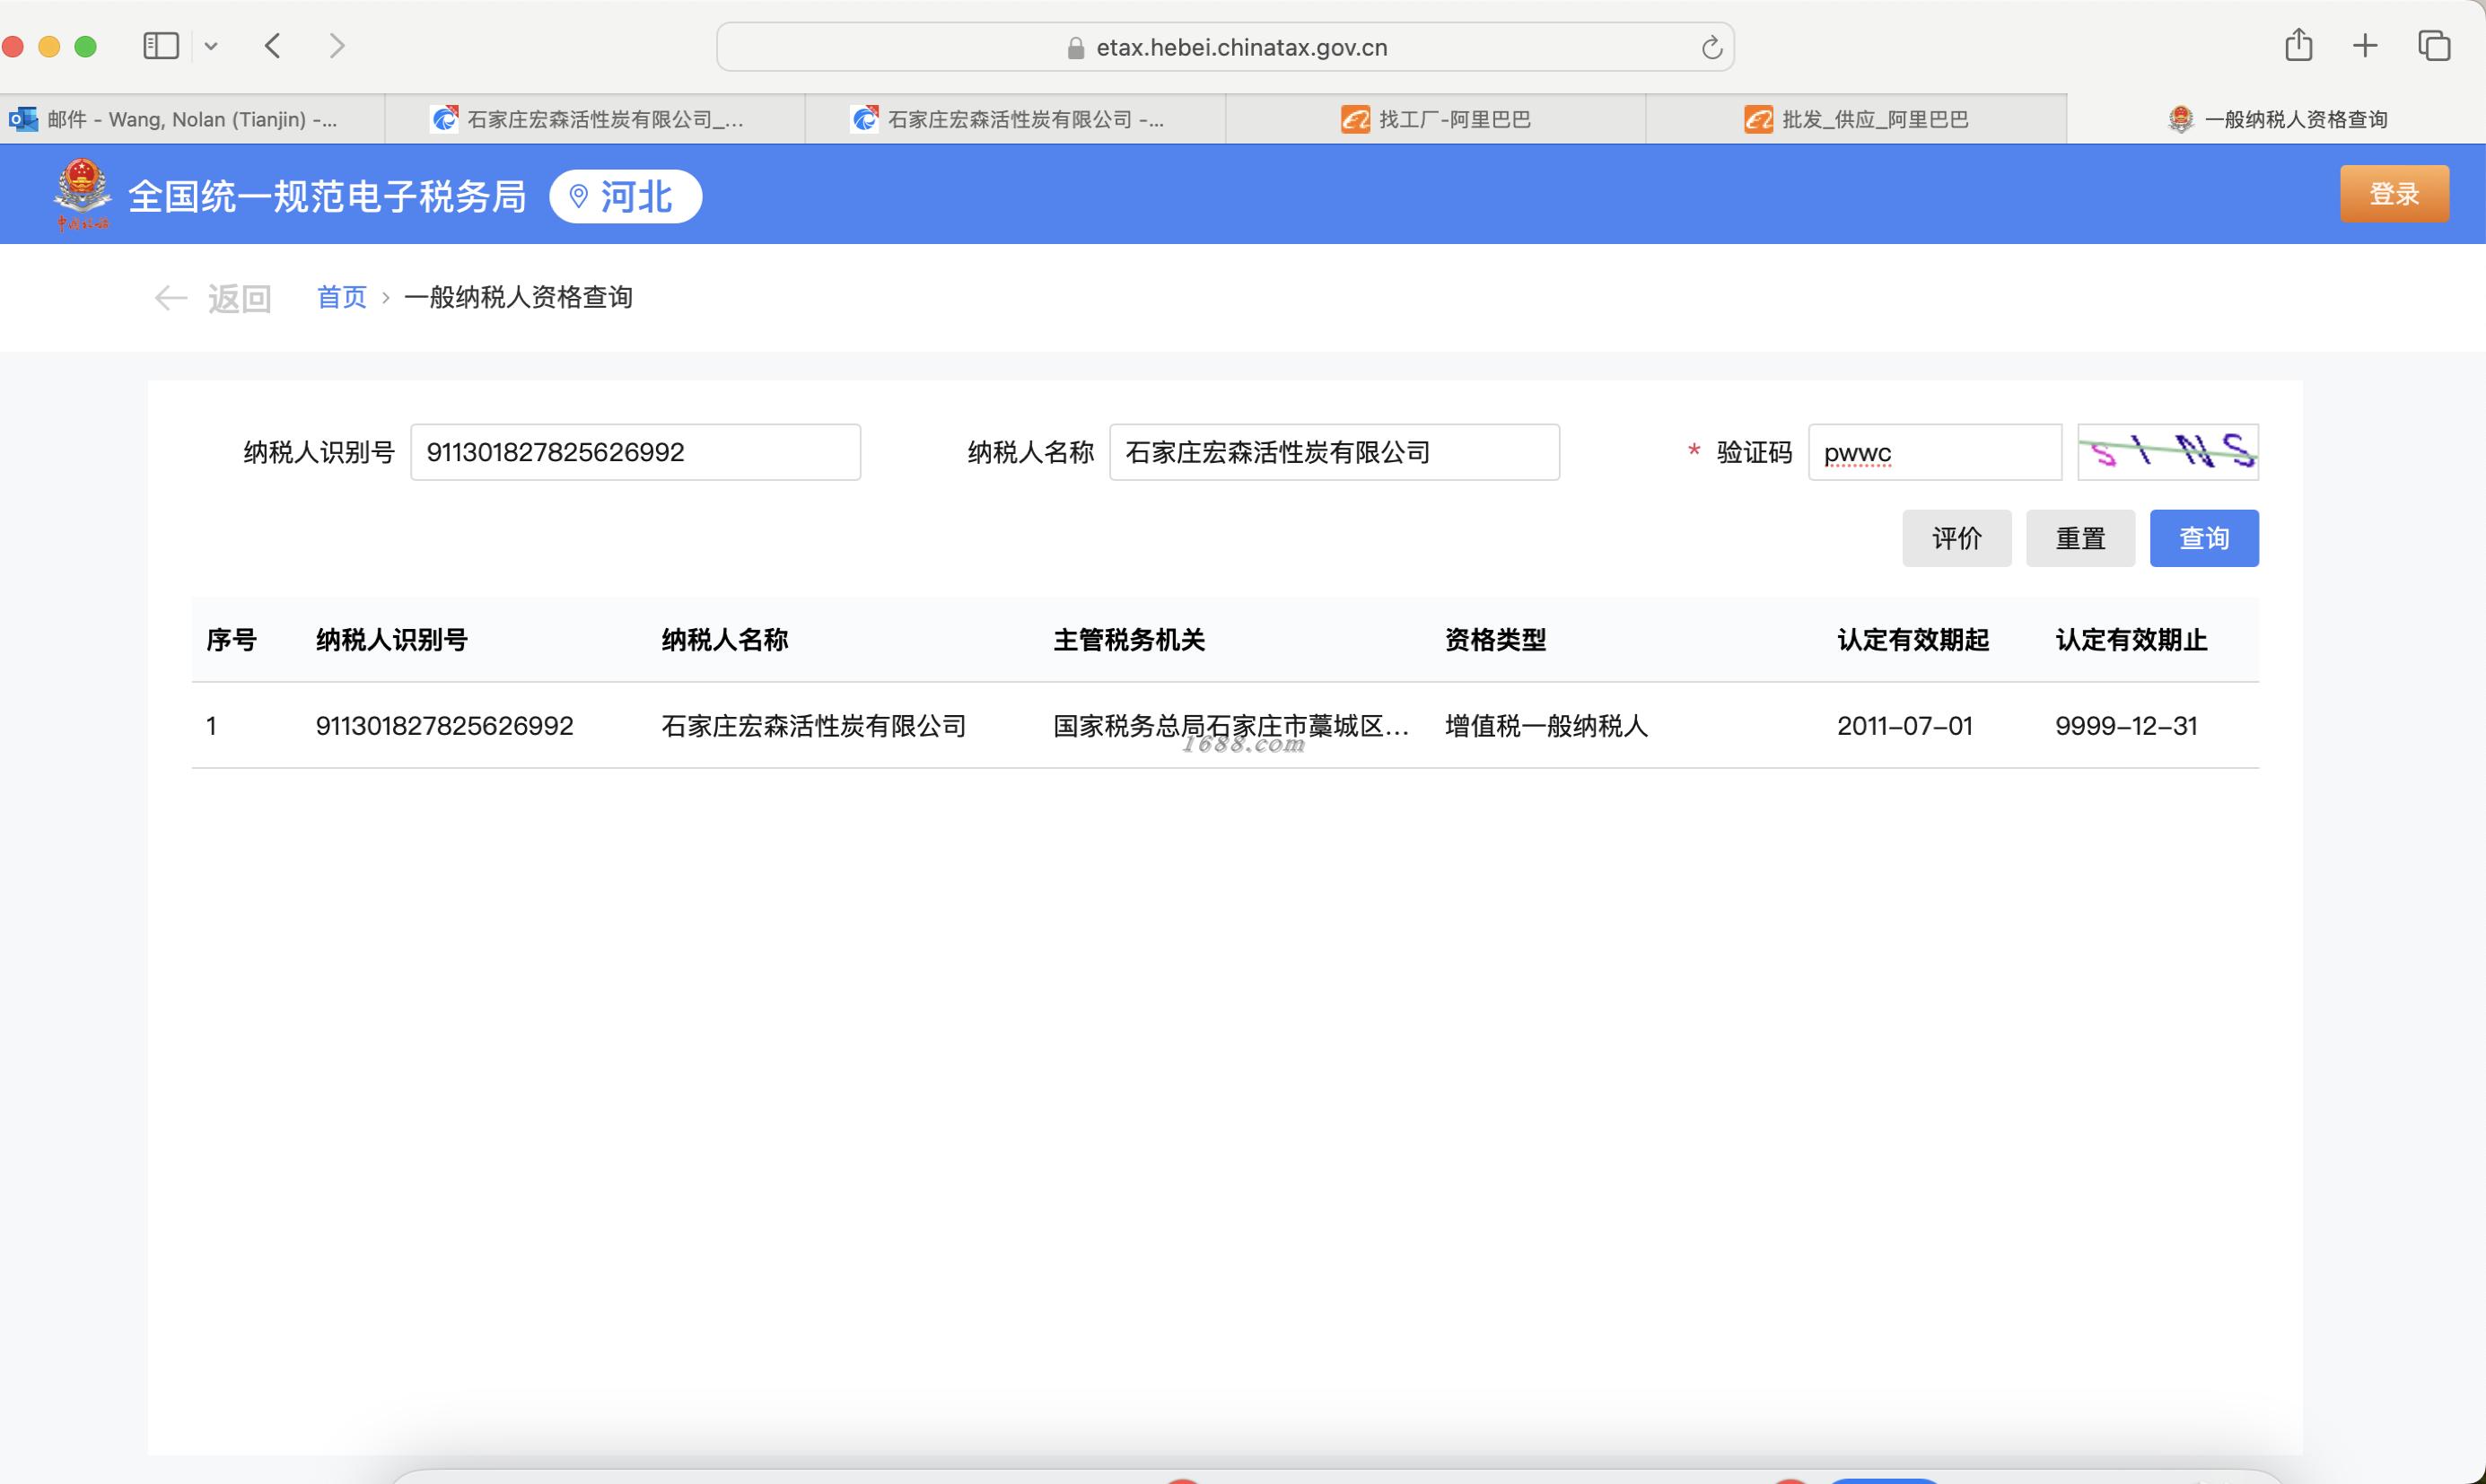Open the 批发_供应_阿里巴巴 tab

[1856, 120]
